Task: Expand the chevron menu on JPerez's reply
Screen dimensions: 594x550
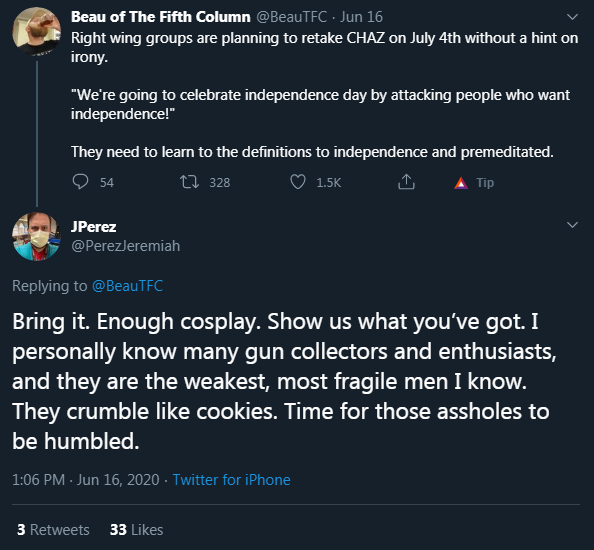Action: [572, 225]
